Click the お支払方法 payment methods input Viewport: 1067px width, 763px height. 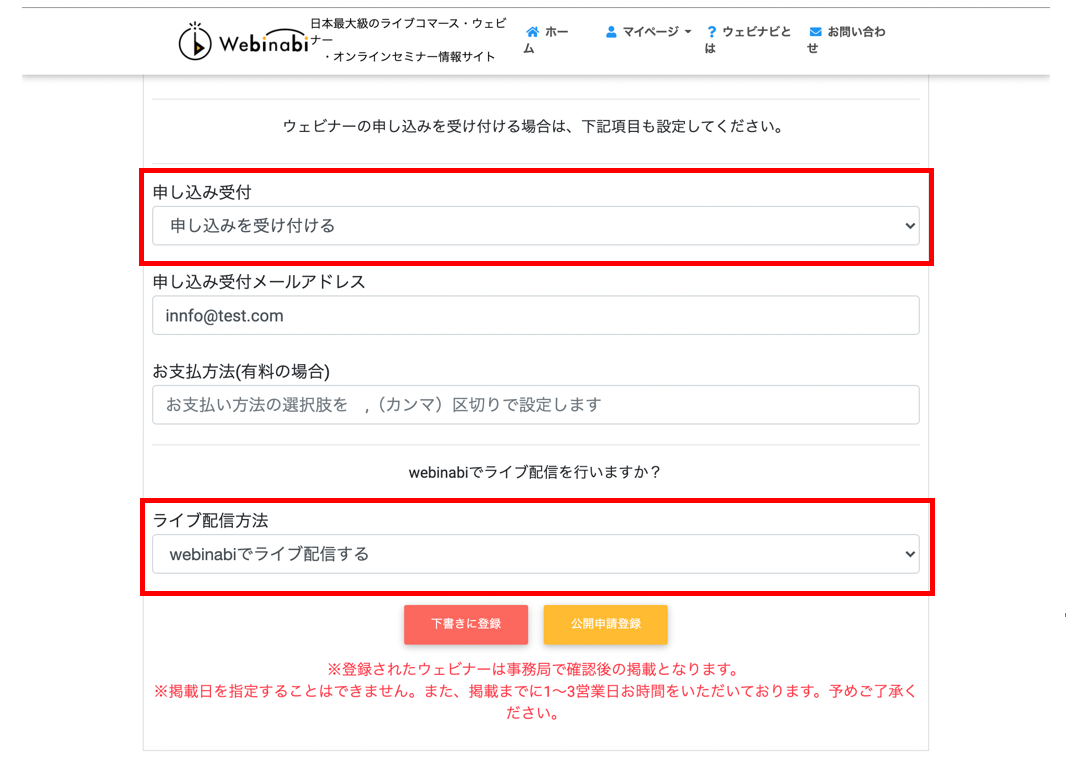[535, 405]
